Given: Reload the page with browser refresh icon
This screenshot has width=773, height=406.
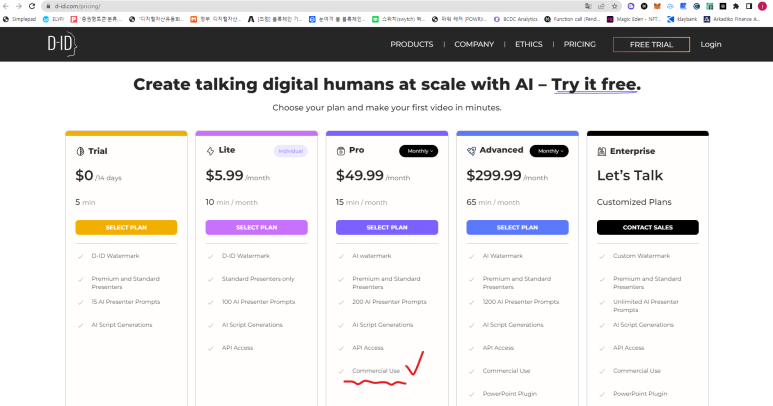Looking at the screenshot, I should (x=32, y=6).
